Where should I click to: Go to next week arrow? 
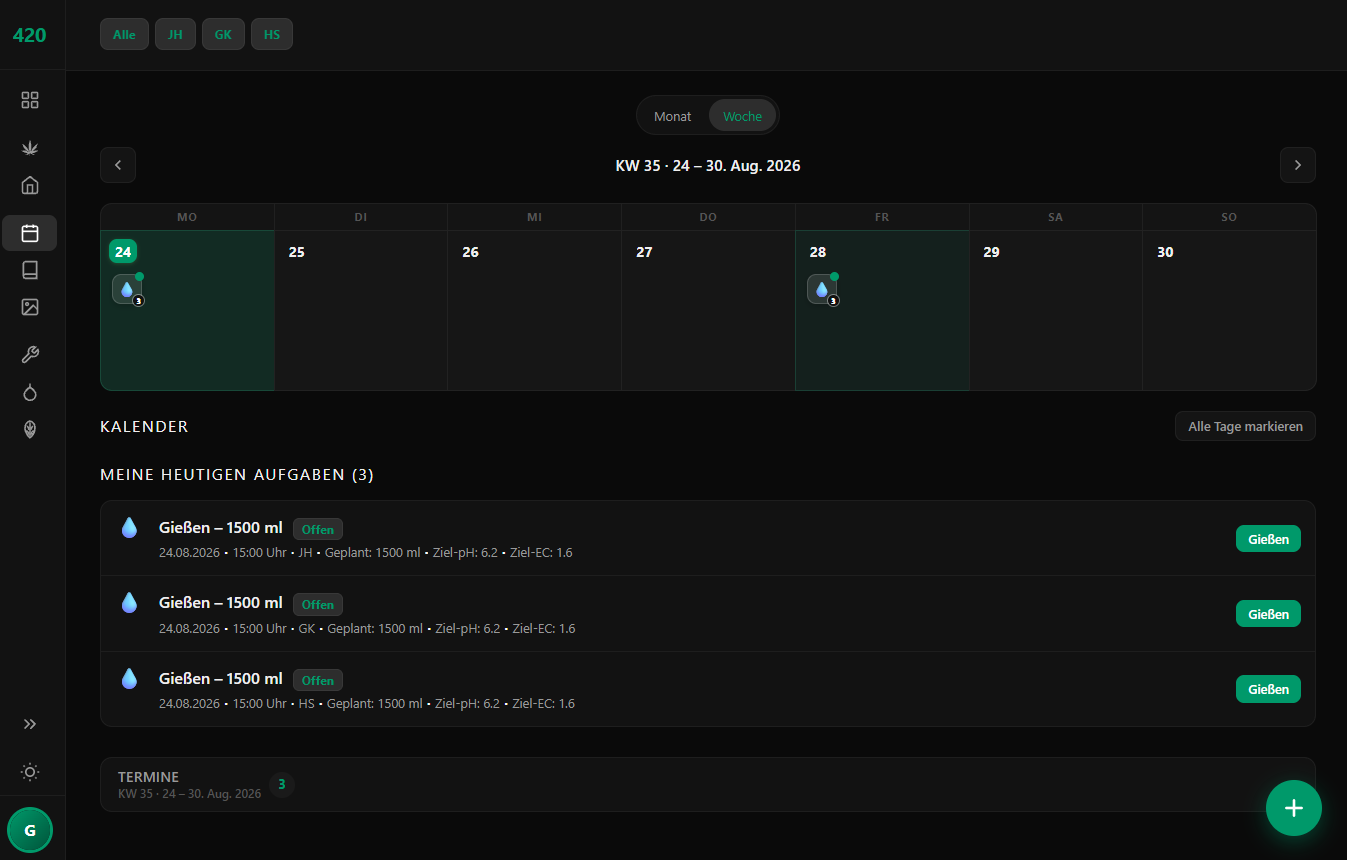[1298, 165]
